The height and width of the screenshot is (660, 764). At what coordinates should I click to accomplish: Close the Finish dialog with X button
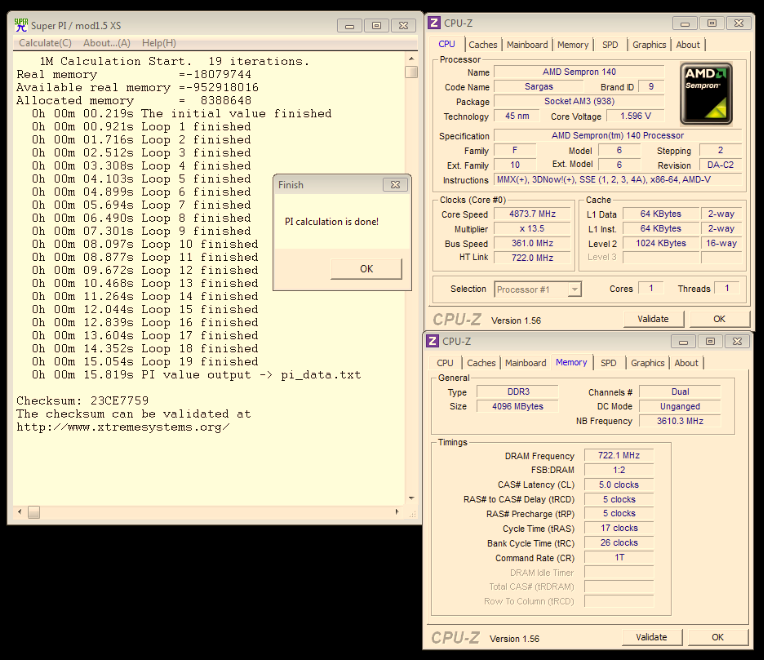point(395,185)
